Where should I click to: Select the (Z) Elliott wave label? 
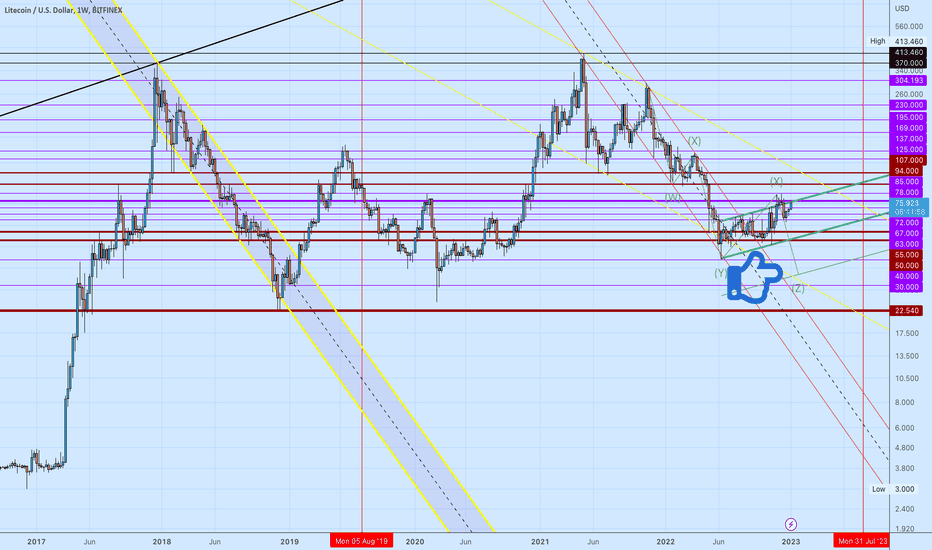click(x=798, y=288)
